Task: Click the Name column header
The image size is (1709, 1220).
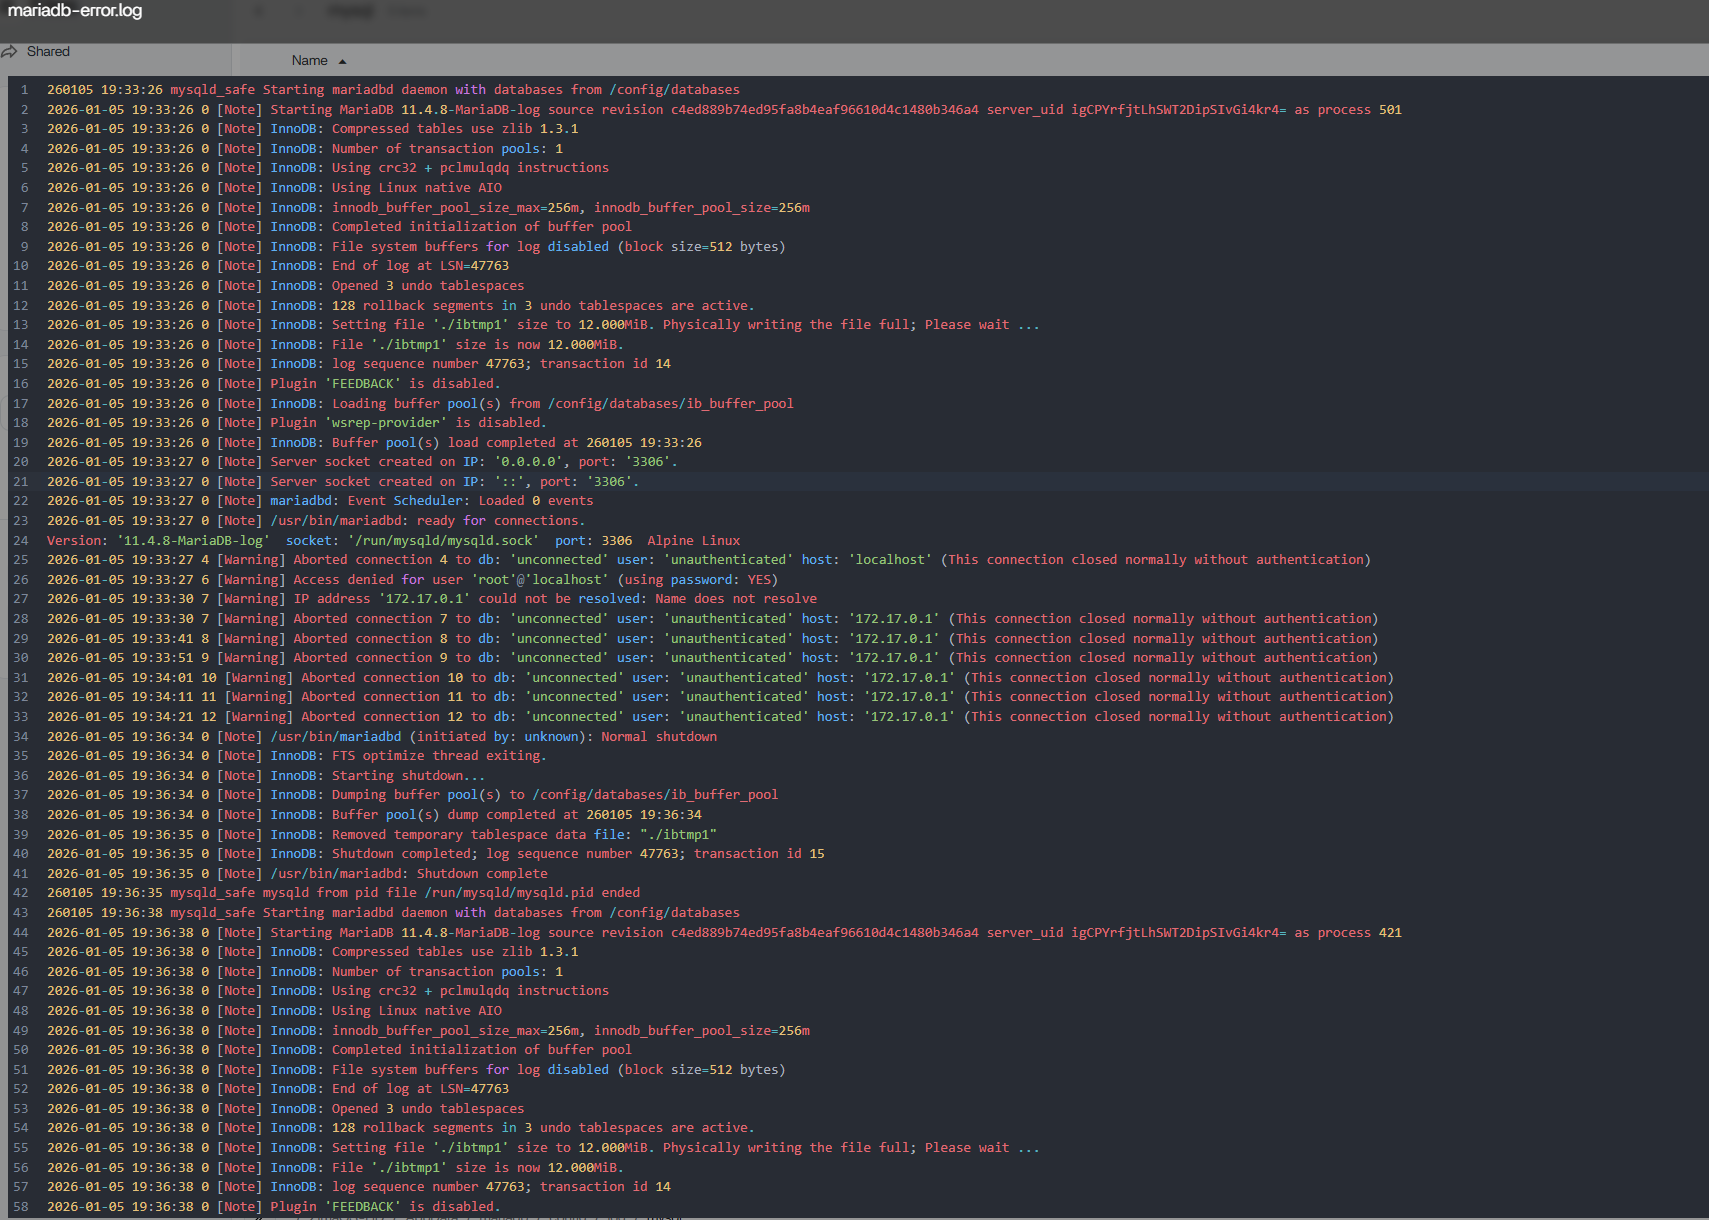Action: tap(309, 61)
